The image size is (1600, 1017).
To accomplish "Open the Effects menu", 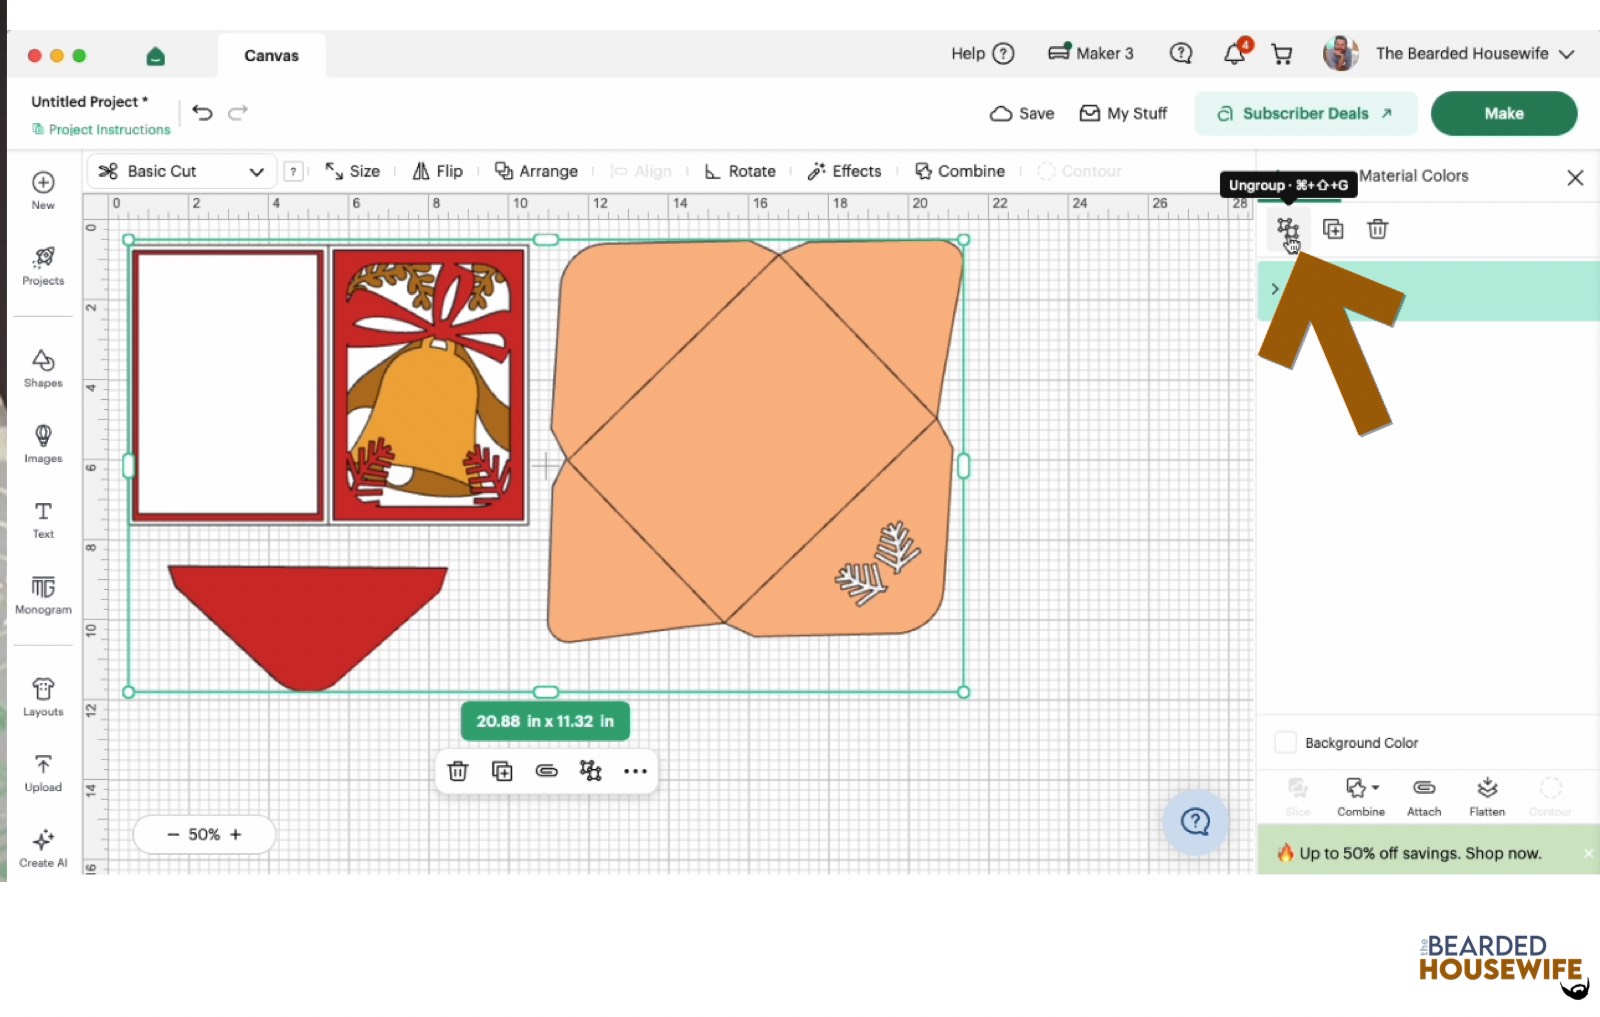I will tap(845, 171).
